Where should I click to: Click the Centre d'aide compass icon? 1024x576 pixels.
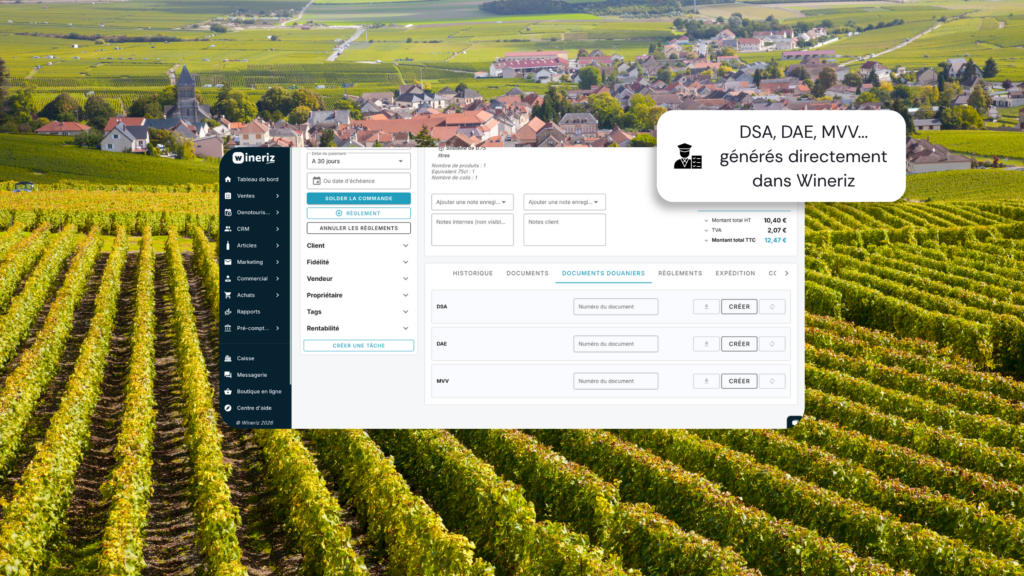point(228,408)
